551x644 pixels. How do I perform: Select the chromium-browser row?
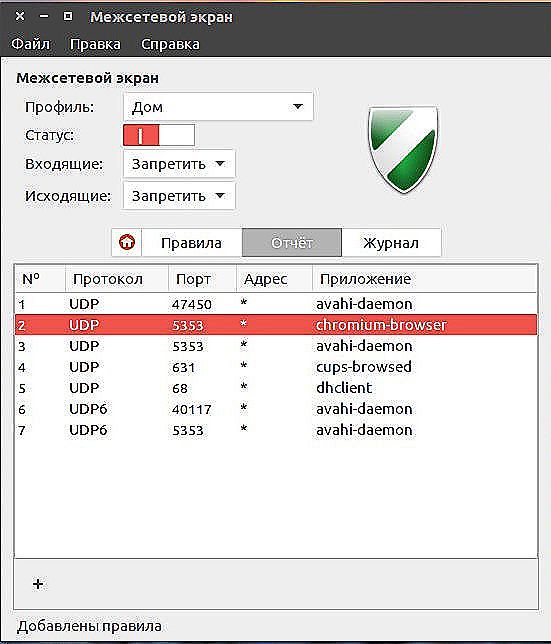pyautogui.click(x=276, y=325)
